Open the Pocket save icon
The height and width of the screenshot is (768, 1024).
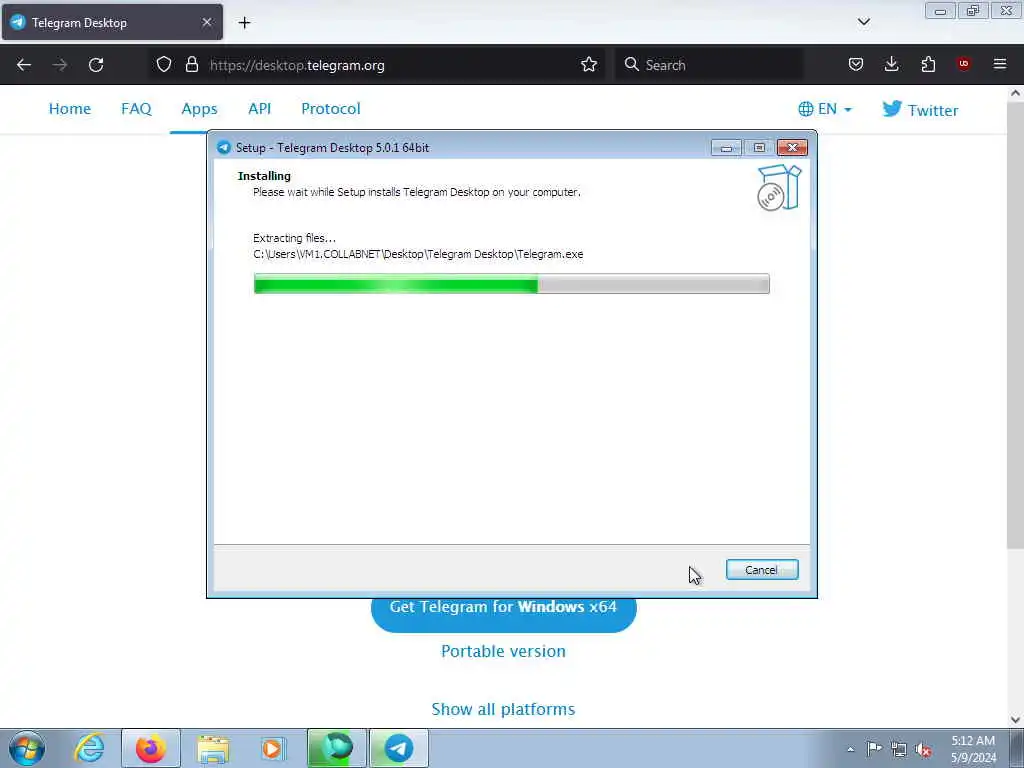[x=856, y=64]
